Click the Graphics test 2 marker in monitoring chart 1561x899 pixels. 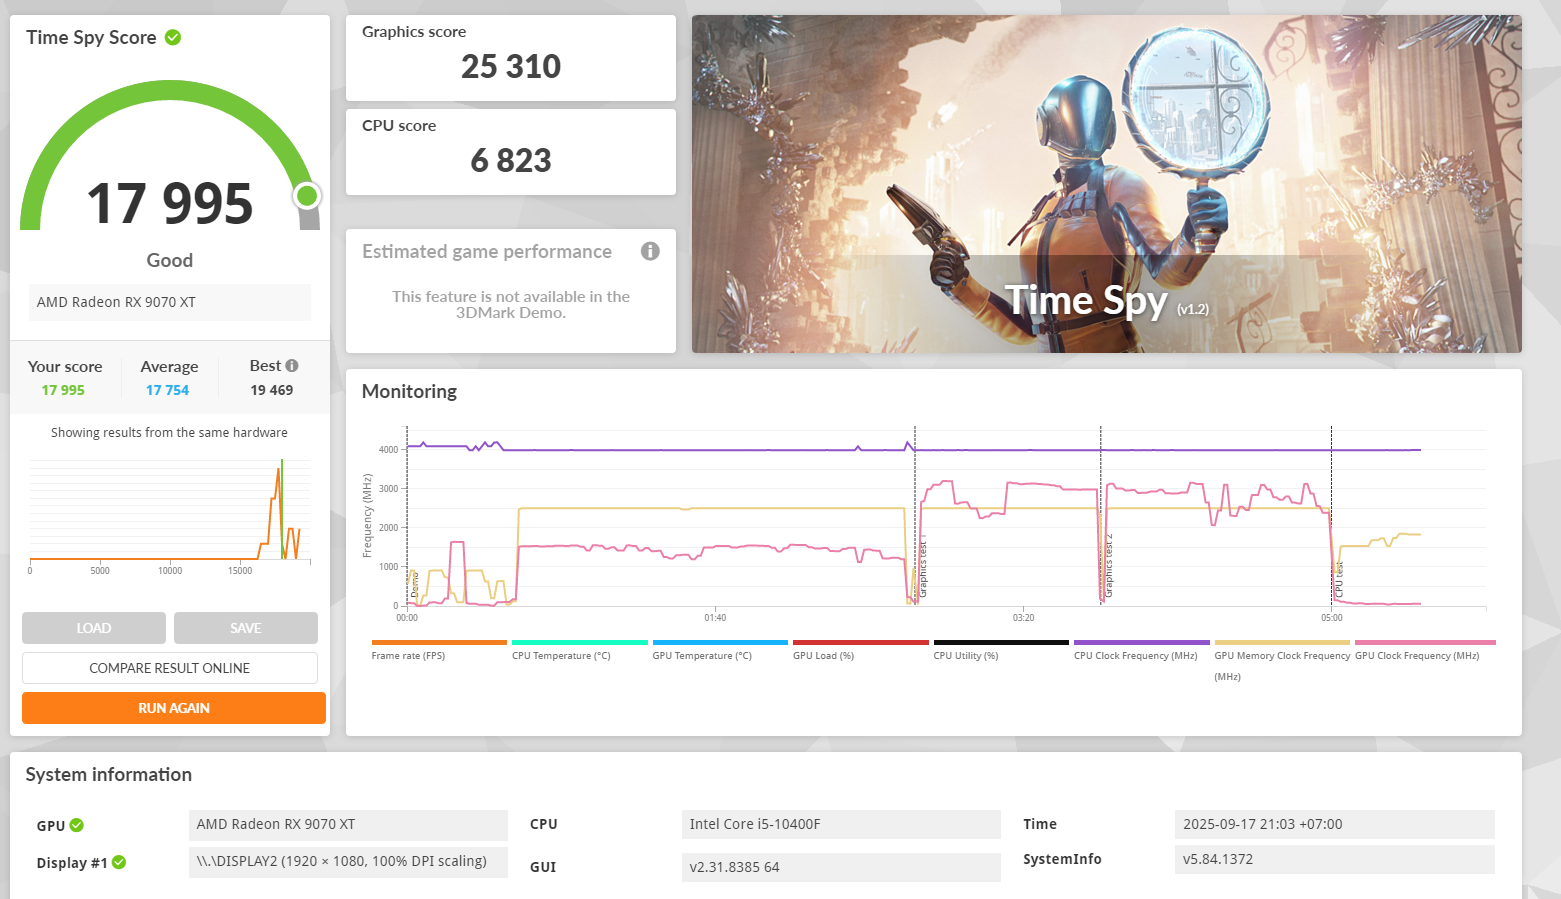[1108, 566]
